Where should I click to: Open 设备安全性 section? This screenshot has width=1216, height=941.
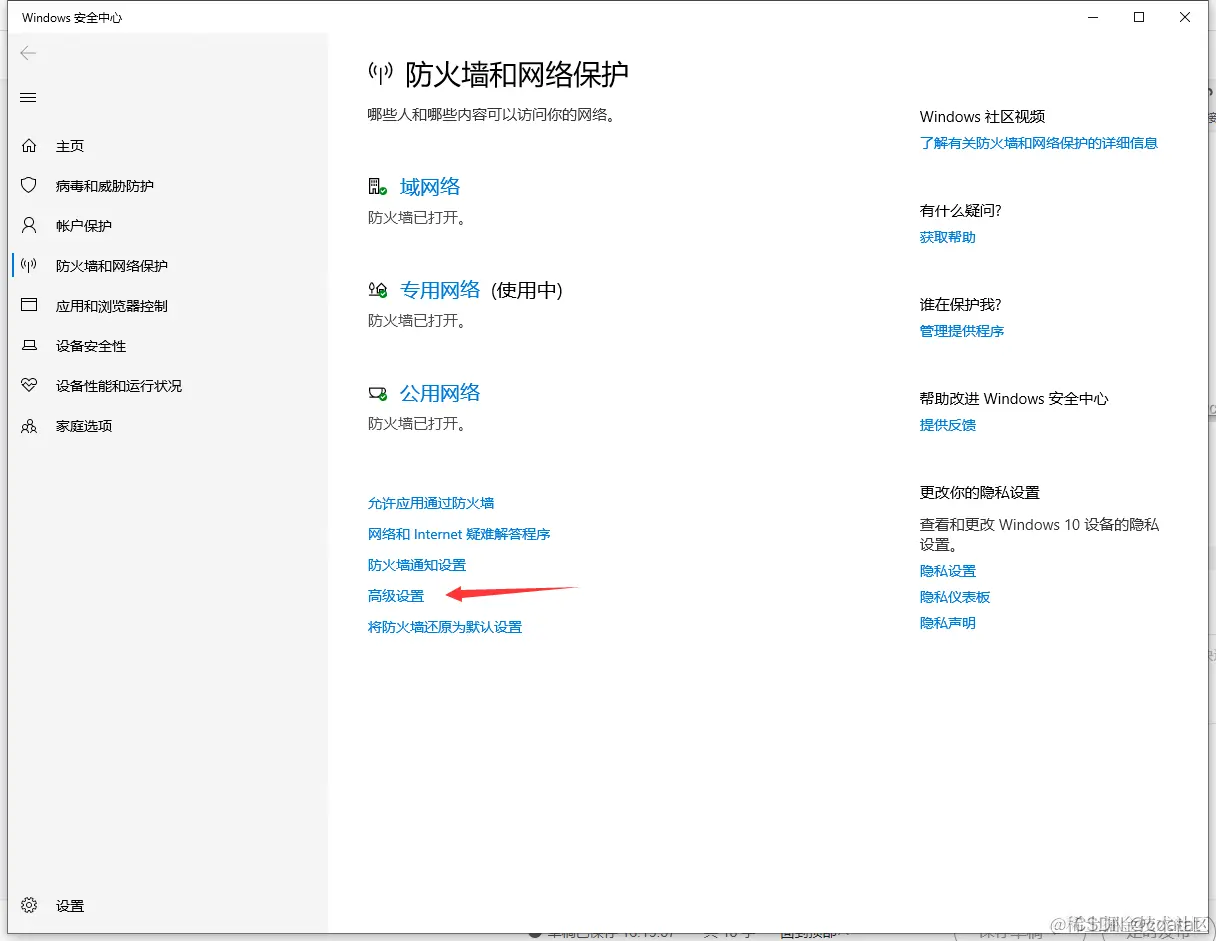tap(91, 346)
